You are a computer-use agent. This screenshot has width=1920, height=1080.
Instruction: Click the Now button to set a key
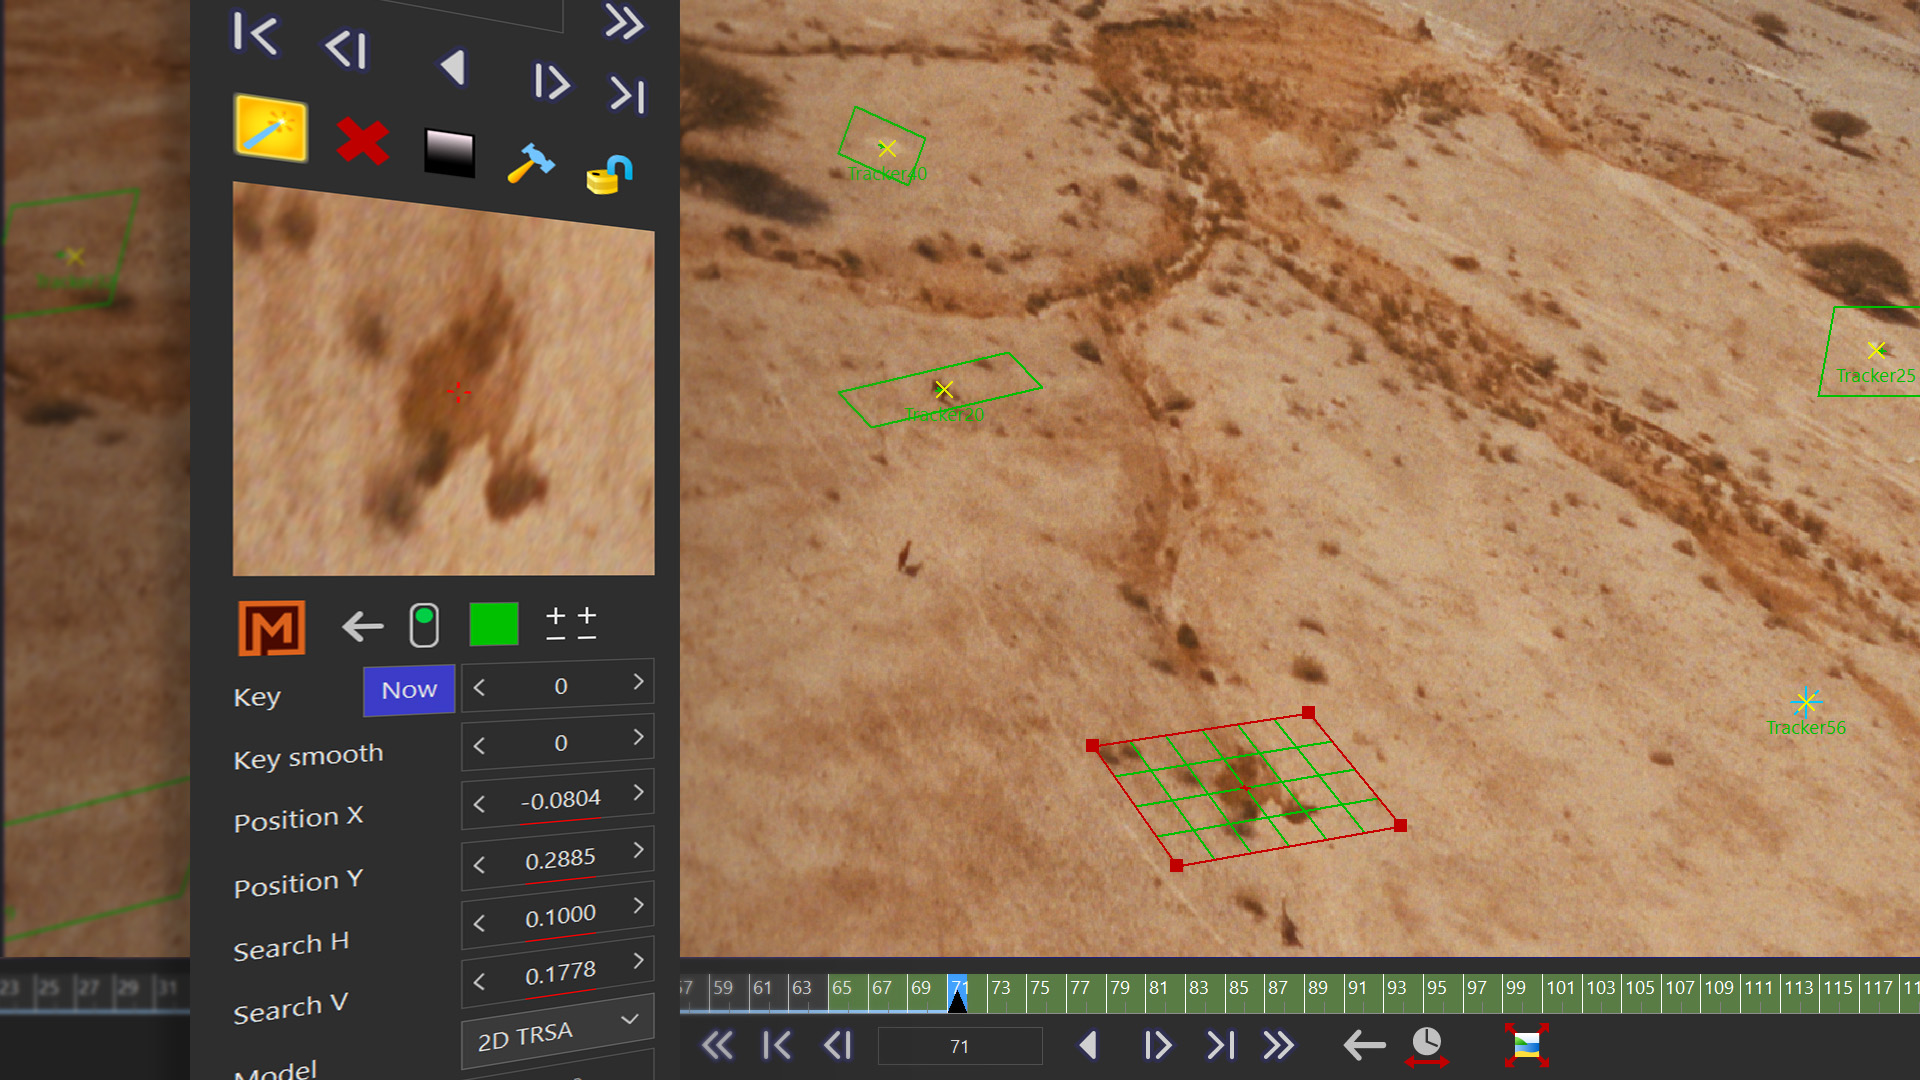click(x=408, y=690)
